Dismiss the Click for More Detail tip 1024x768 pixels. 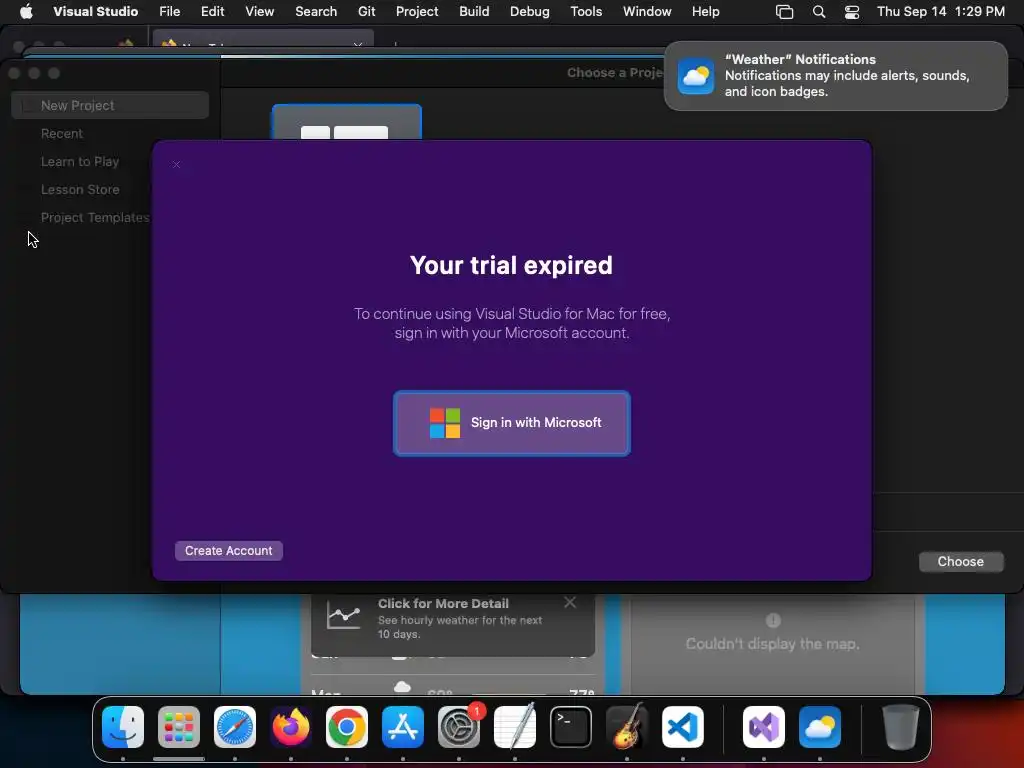click(570, 602)
